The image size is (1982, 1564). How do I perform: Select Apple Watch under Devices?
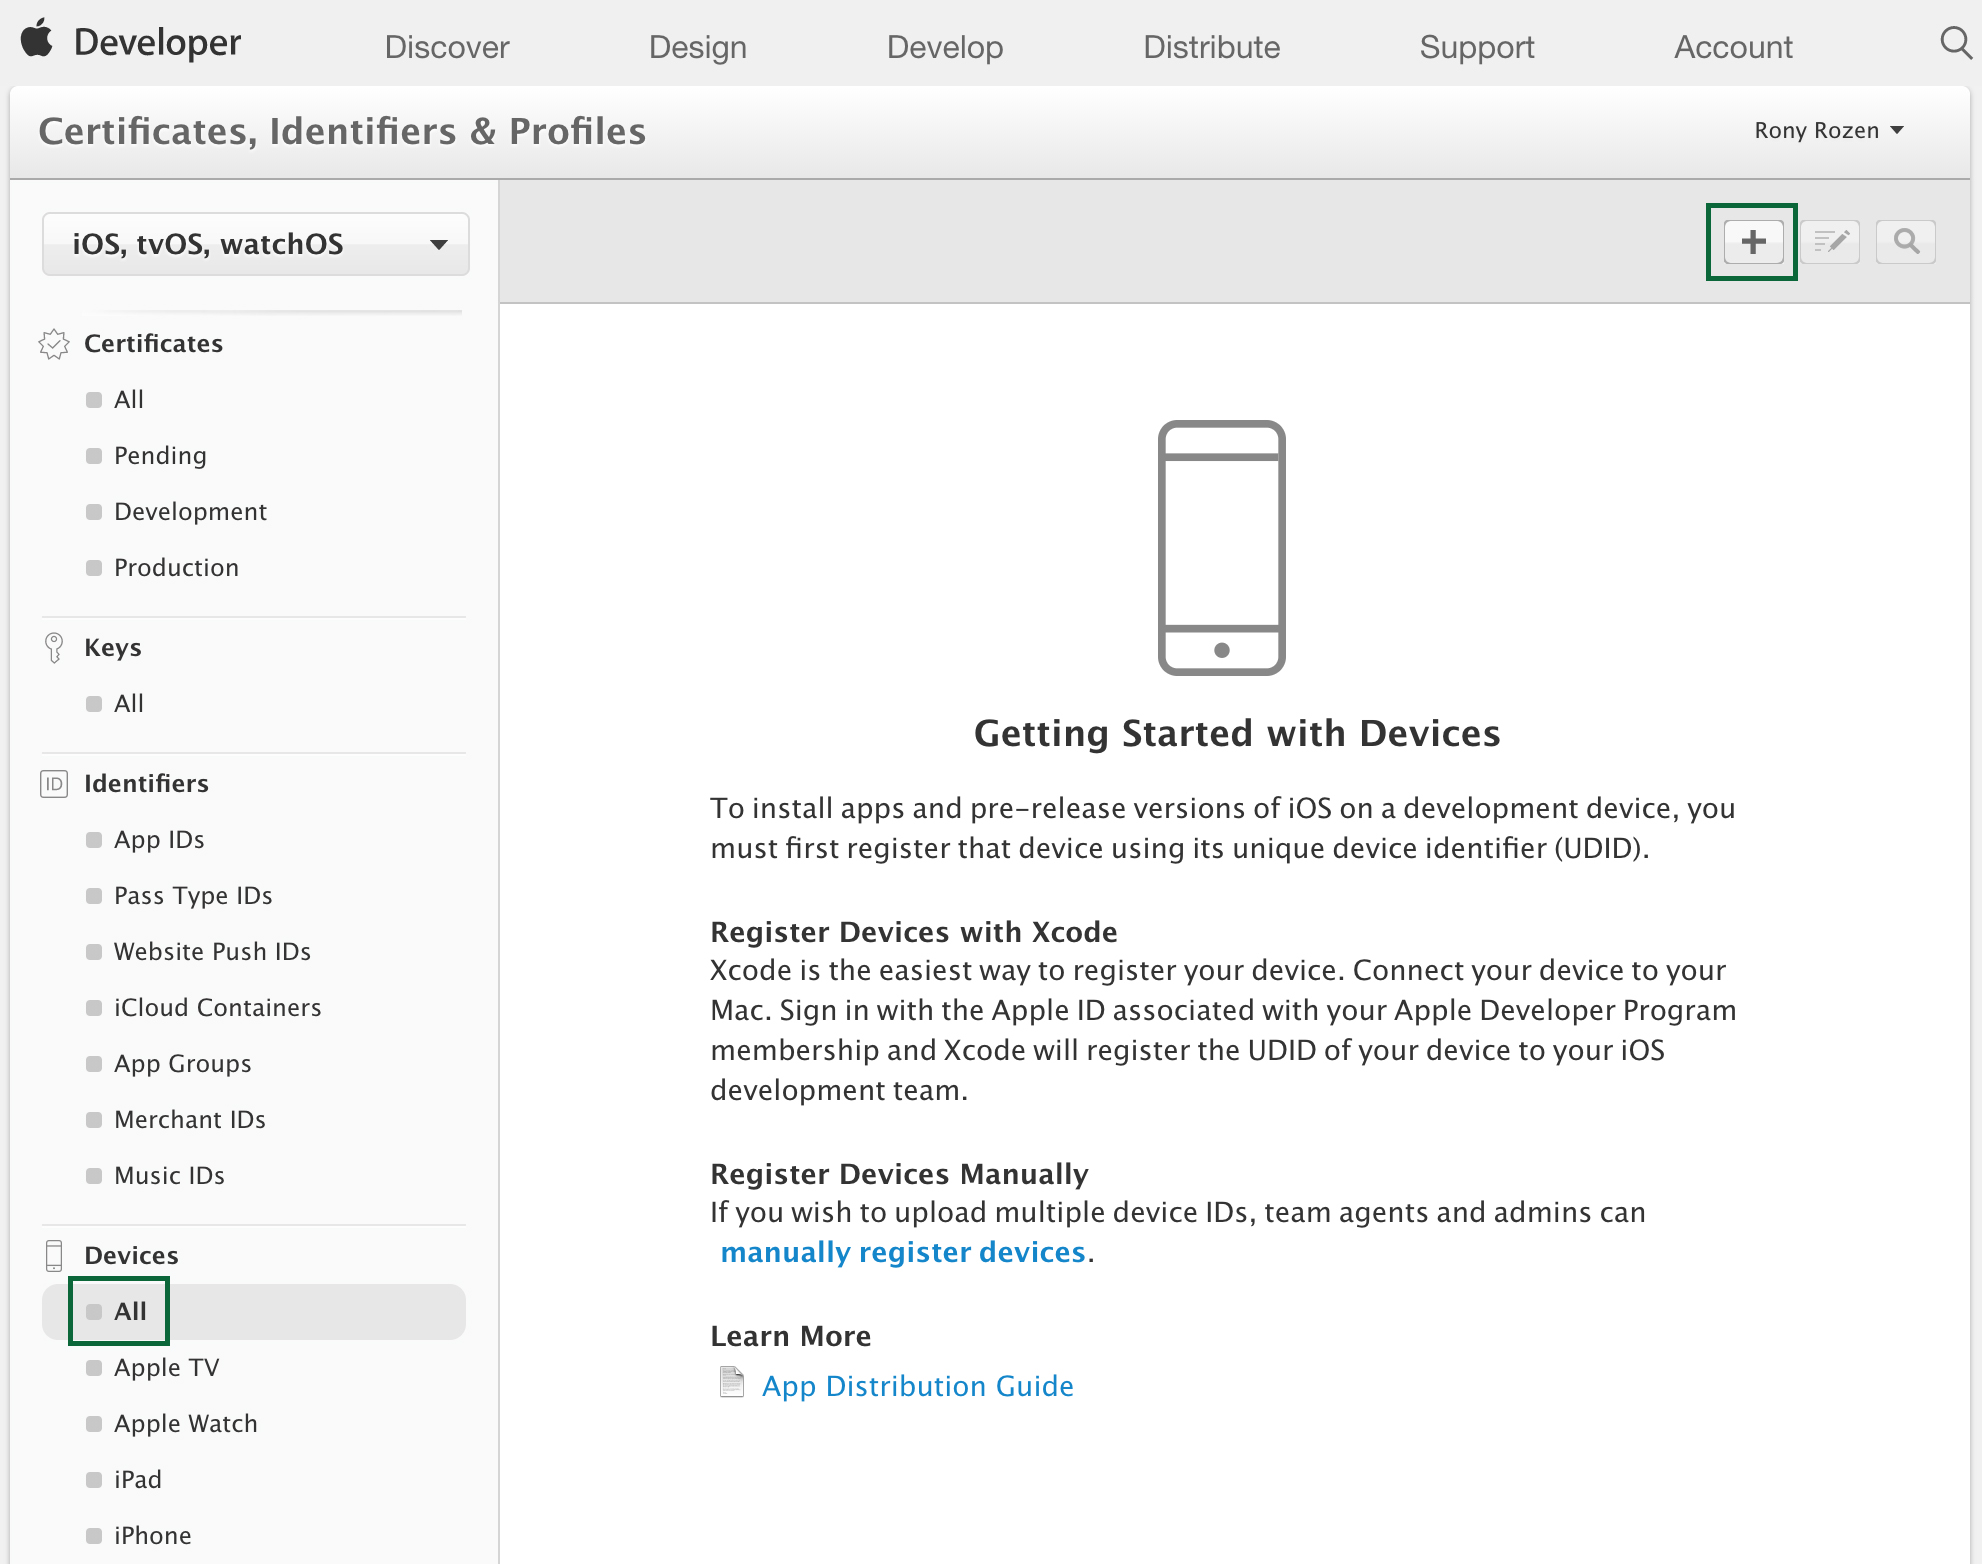tap(185, 1424)
